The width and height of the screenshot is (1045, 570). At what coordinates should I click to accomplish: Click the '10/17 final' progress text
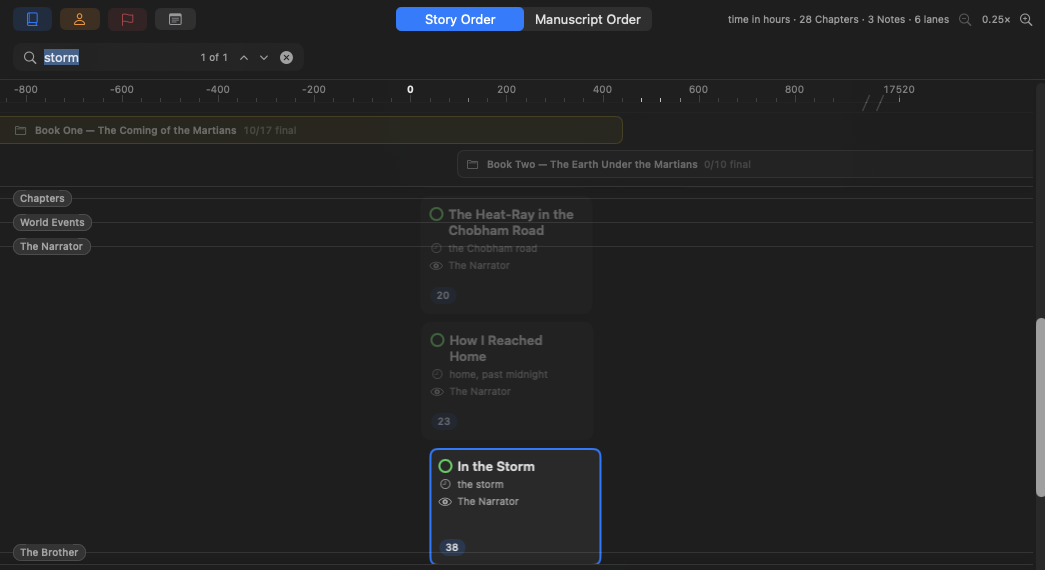click(x=270, y=130)
